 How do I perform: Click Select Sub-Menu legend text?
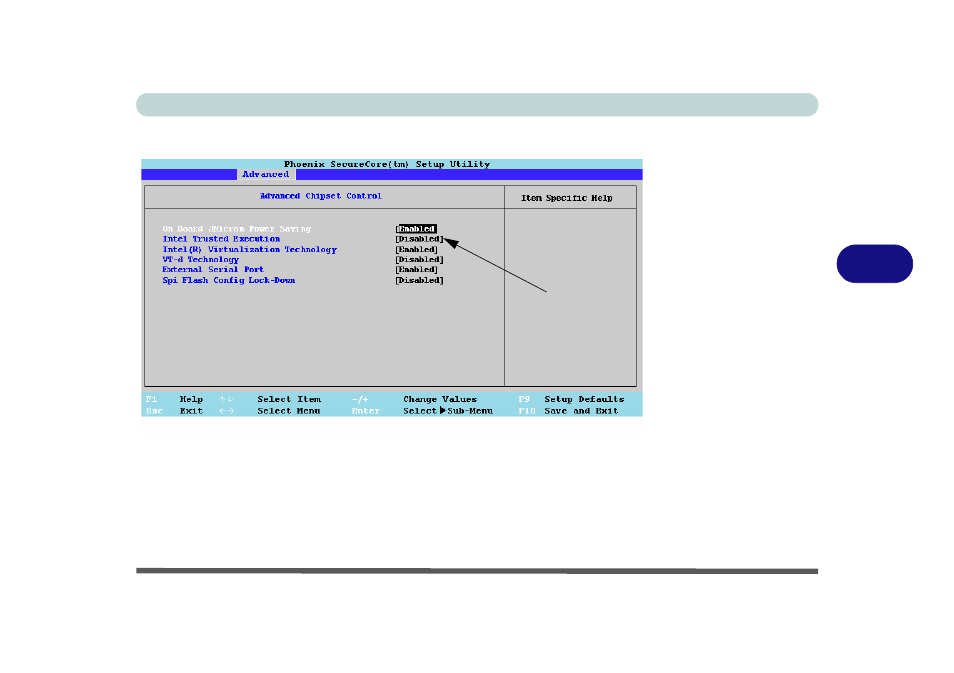pyautogui.click(x=448, y=411)
